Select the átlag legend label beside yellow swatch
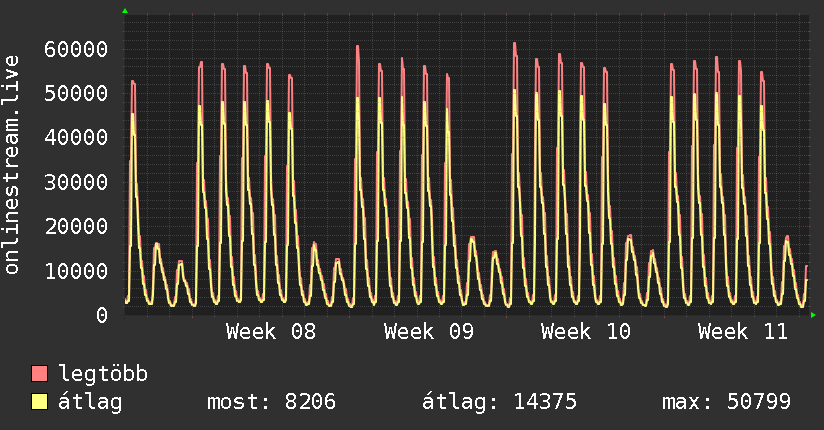Screen dimensions: 824x430 click(90, 402)
